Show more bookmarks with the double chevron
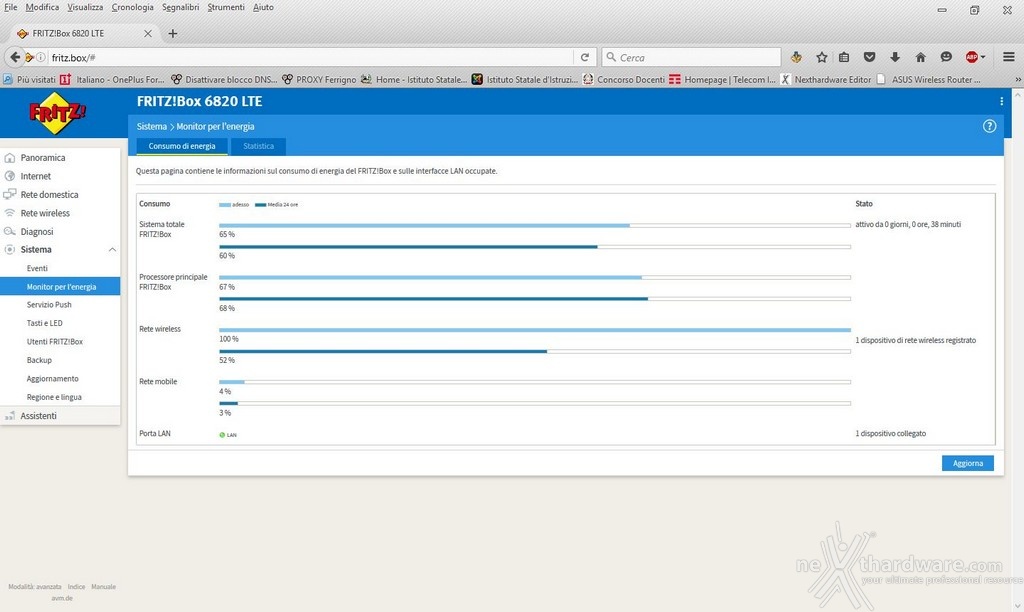 click(x=1017, y=79)
